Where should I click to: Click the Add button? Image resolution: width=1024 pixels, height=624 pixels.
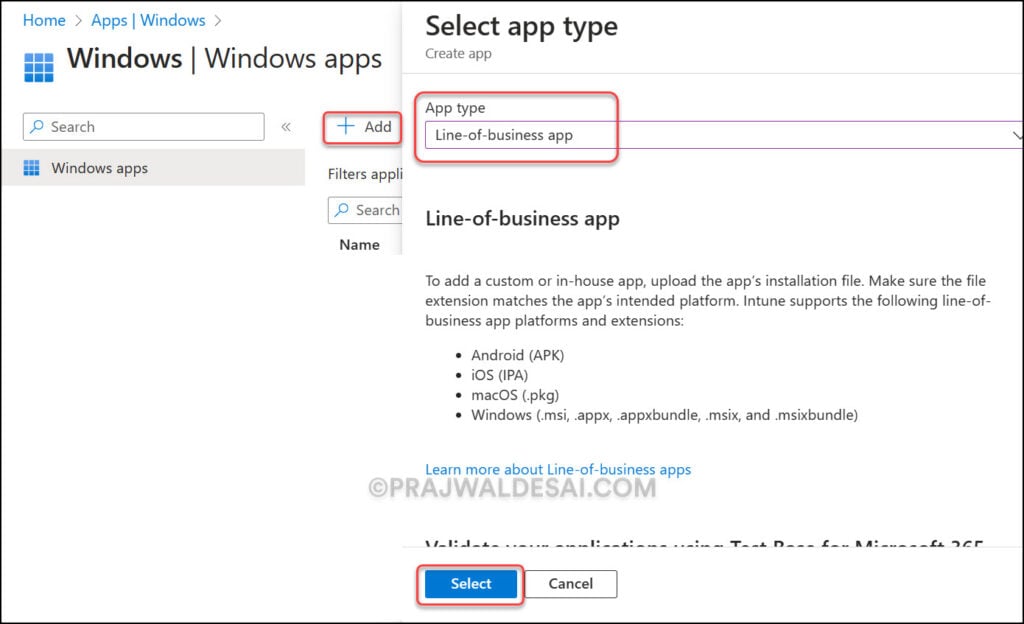(x=363, y=127)
